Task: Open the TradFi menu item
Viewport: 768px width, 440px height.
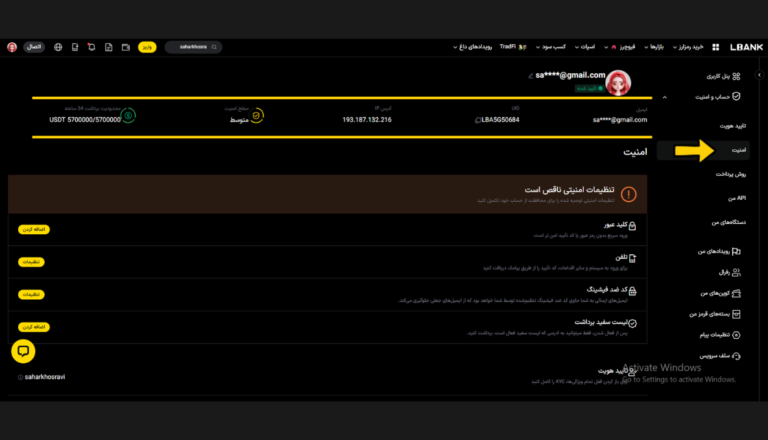Action: pos(513,47)
